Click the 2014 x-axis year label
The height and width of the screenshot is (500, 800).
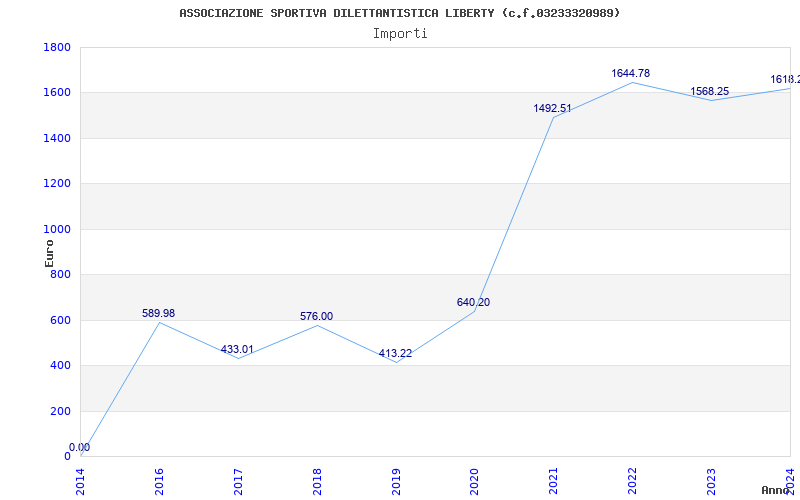[x=80, y=482]
